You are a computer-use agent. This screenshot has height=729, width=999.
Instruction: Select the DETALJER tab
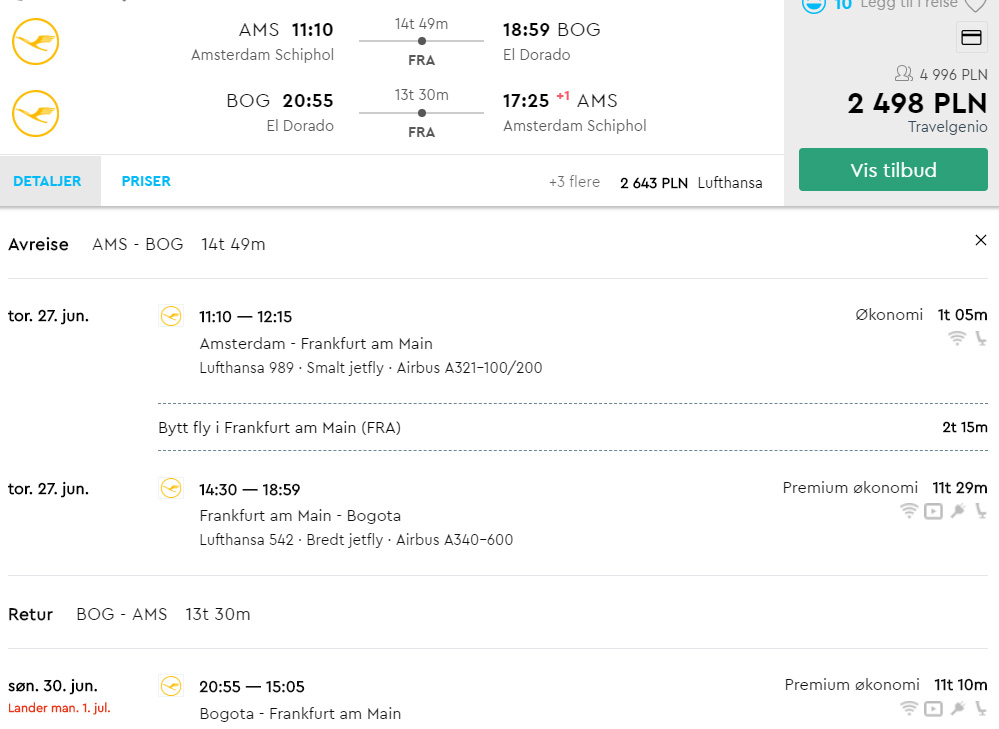click(47, 181)
